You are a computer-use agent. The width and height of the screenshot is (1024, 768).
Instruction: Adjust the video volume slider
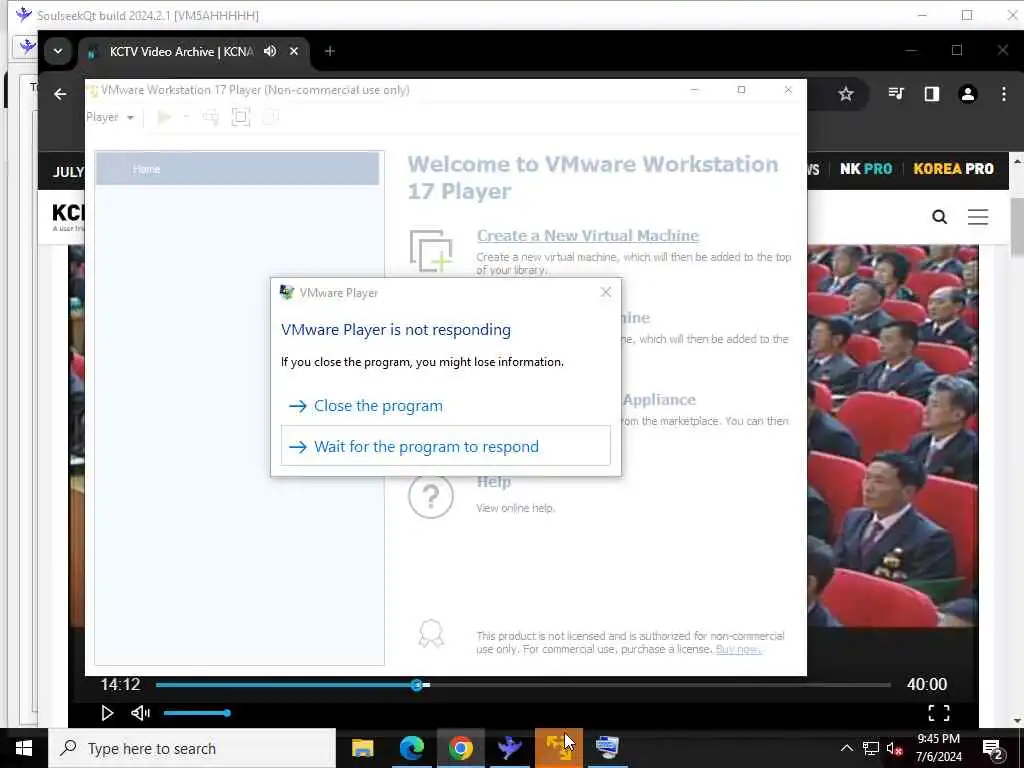click(197, 713)
